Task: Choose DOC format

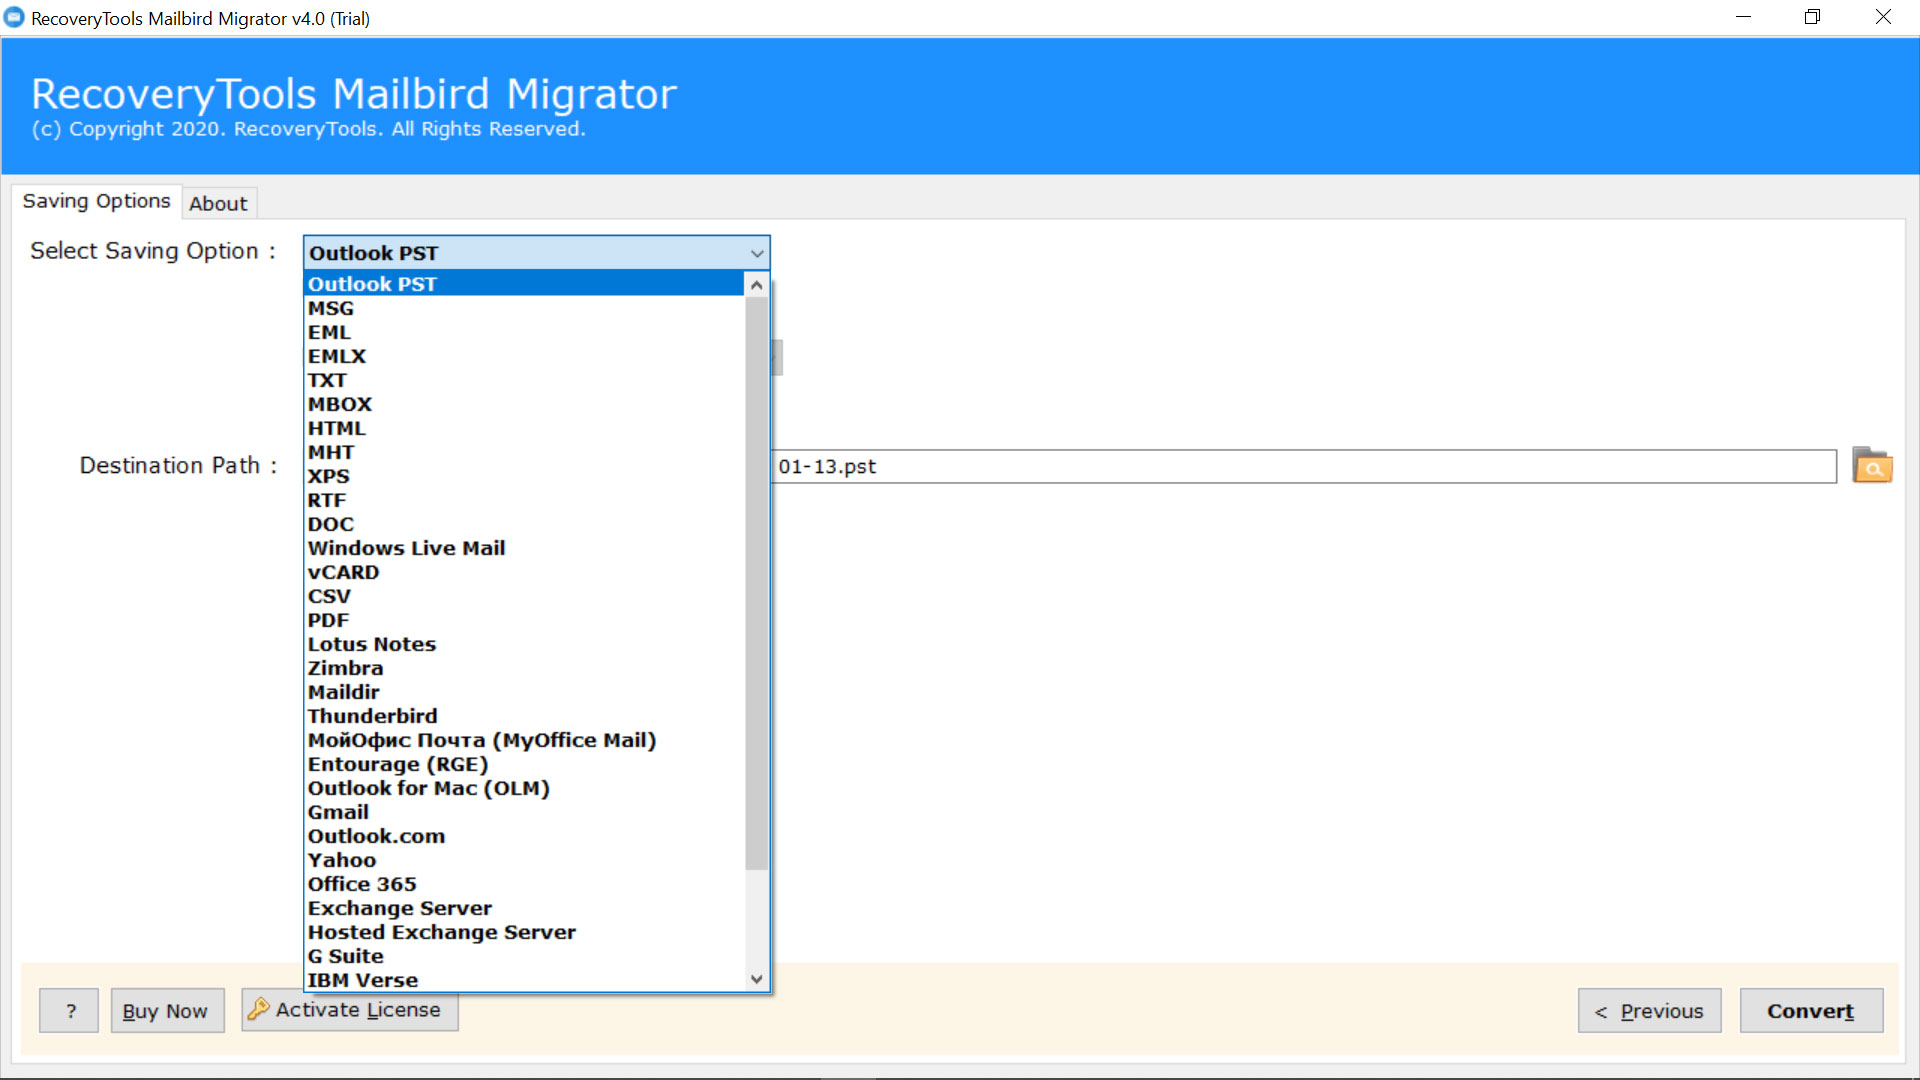Action: pyautogui.click(x=524, y=524)
